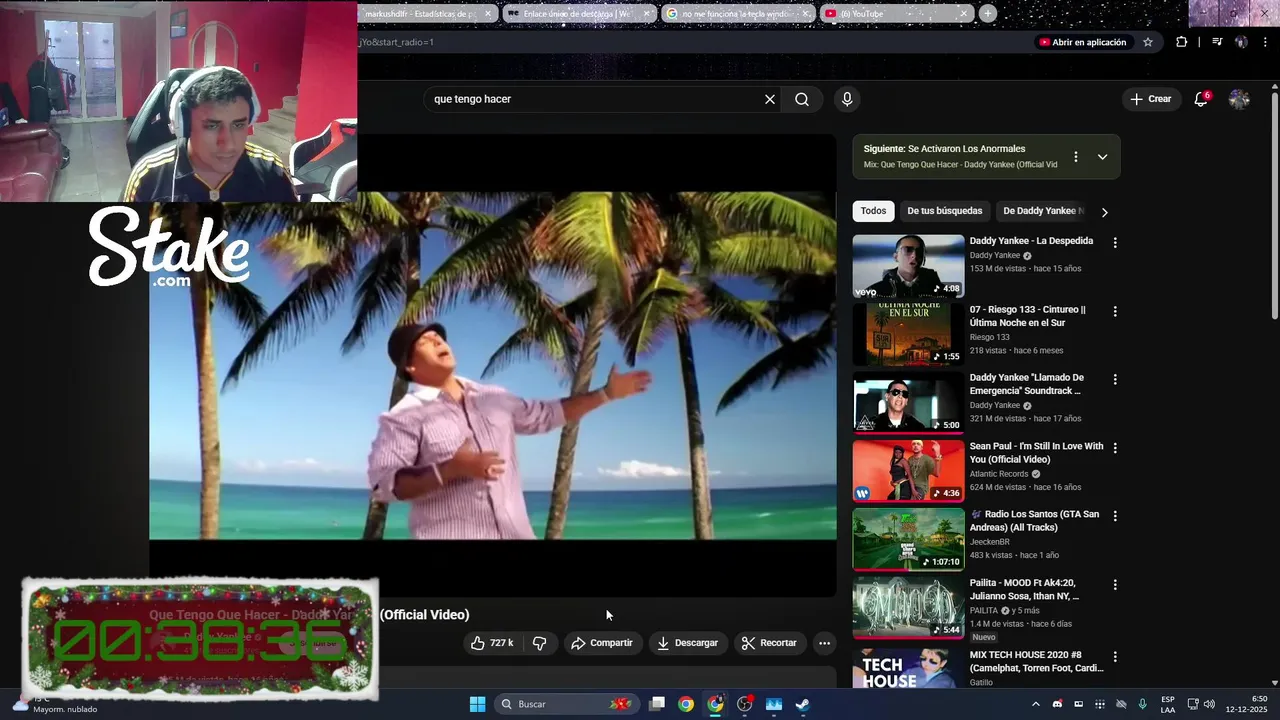Close the Enlace único de descarga tab
Viewport: 1280px width, 720px height.
click(647, 14)
